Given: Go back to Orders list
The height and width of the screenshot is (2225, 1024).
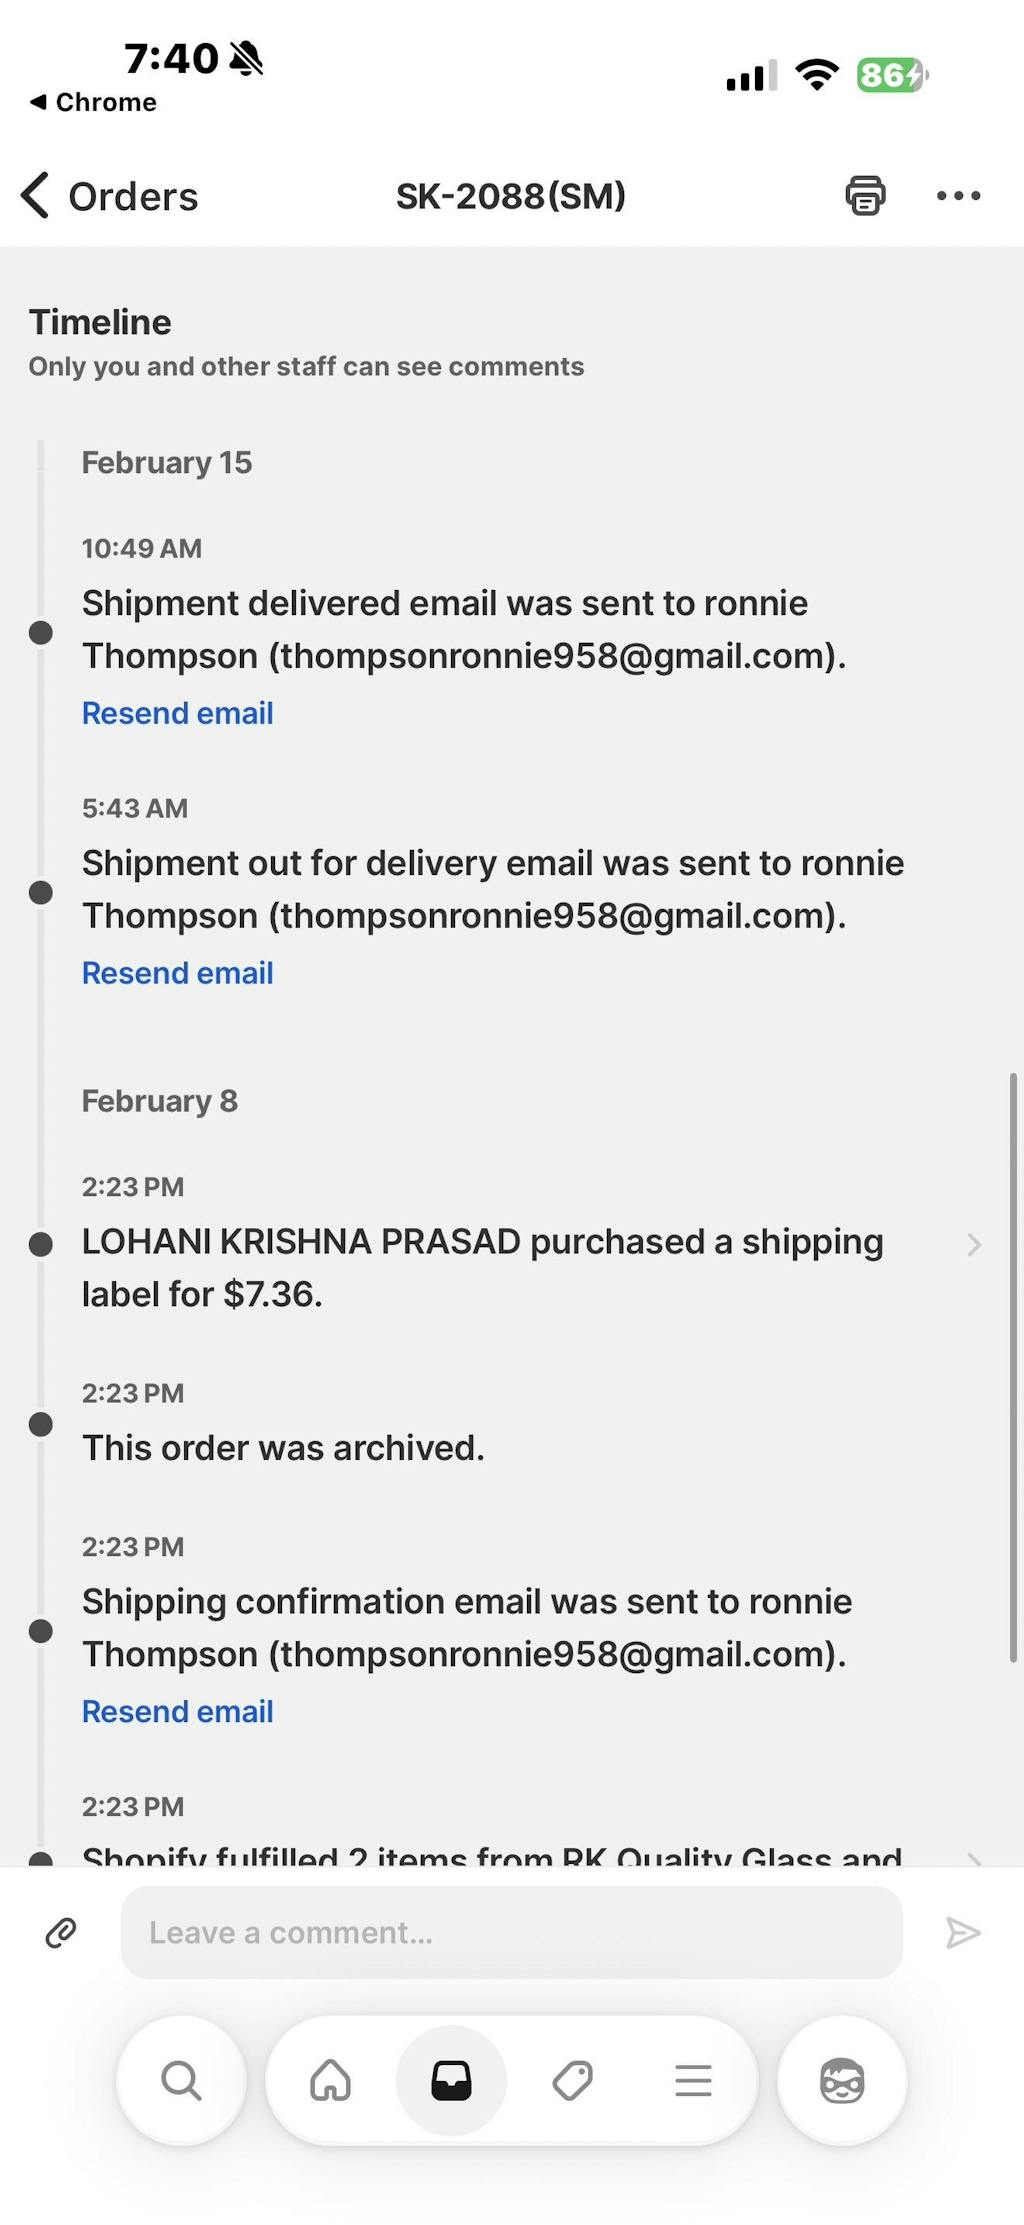Looking at the screenshot, I should (110, 196).
